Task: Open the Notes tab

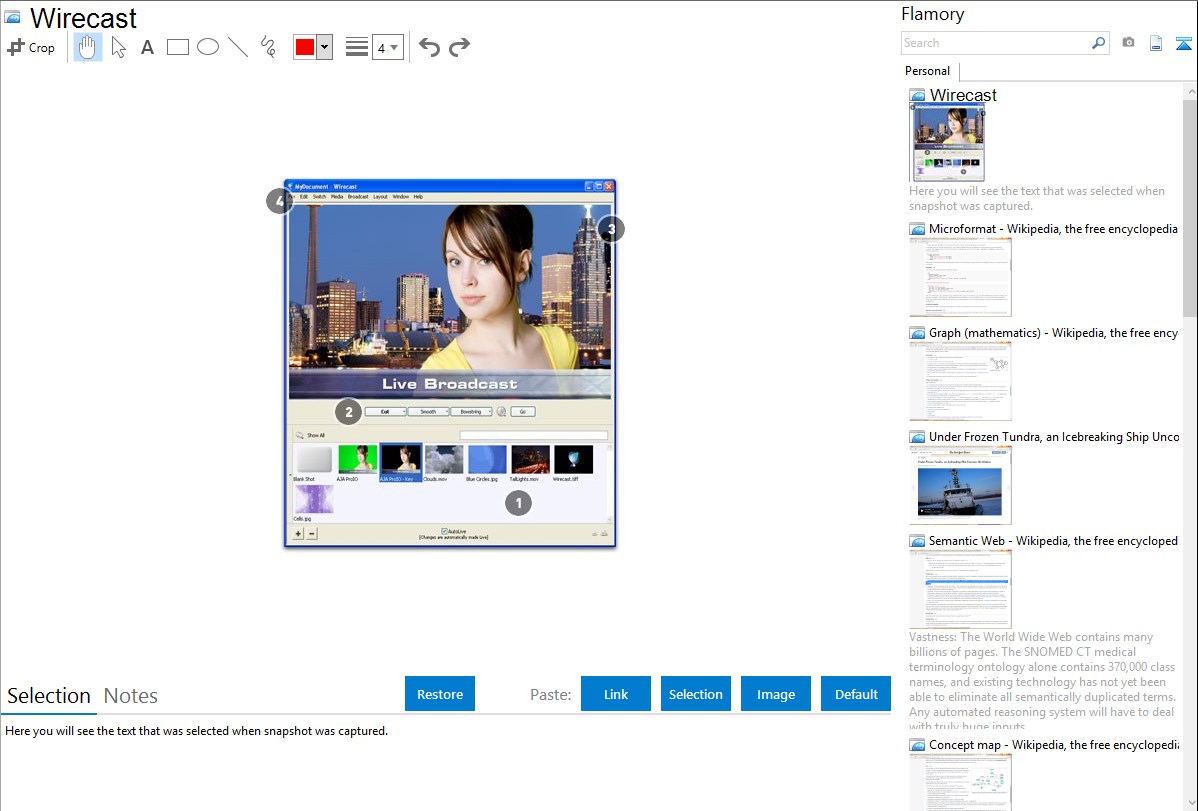Action: (131, 696)
